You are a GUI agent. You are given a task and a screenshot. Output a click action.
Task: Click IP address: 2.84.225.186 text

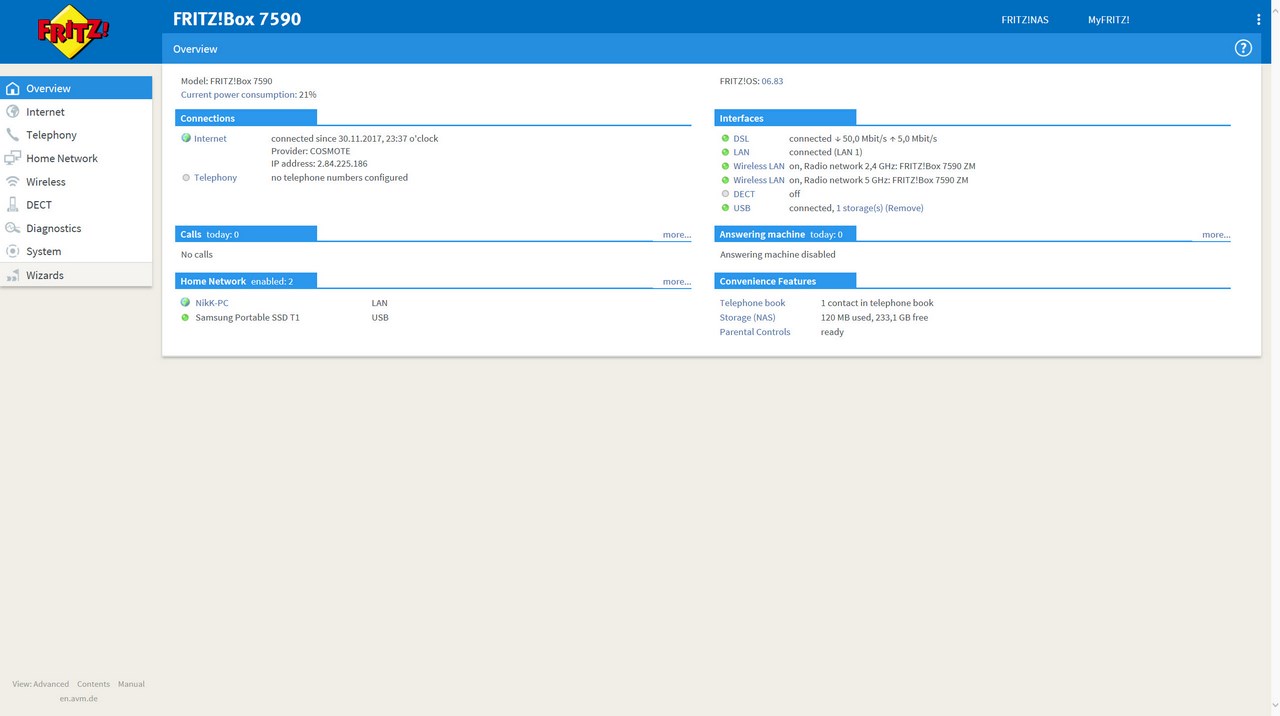pyautogui.click(x=319, y=164)
